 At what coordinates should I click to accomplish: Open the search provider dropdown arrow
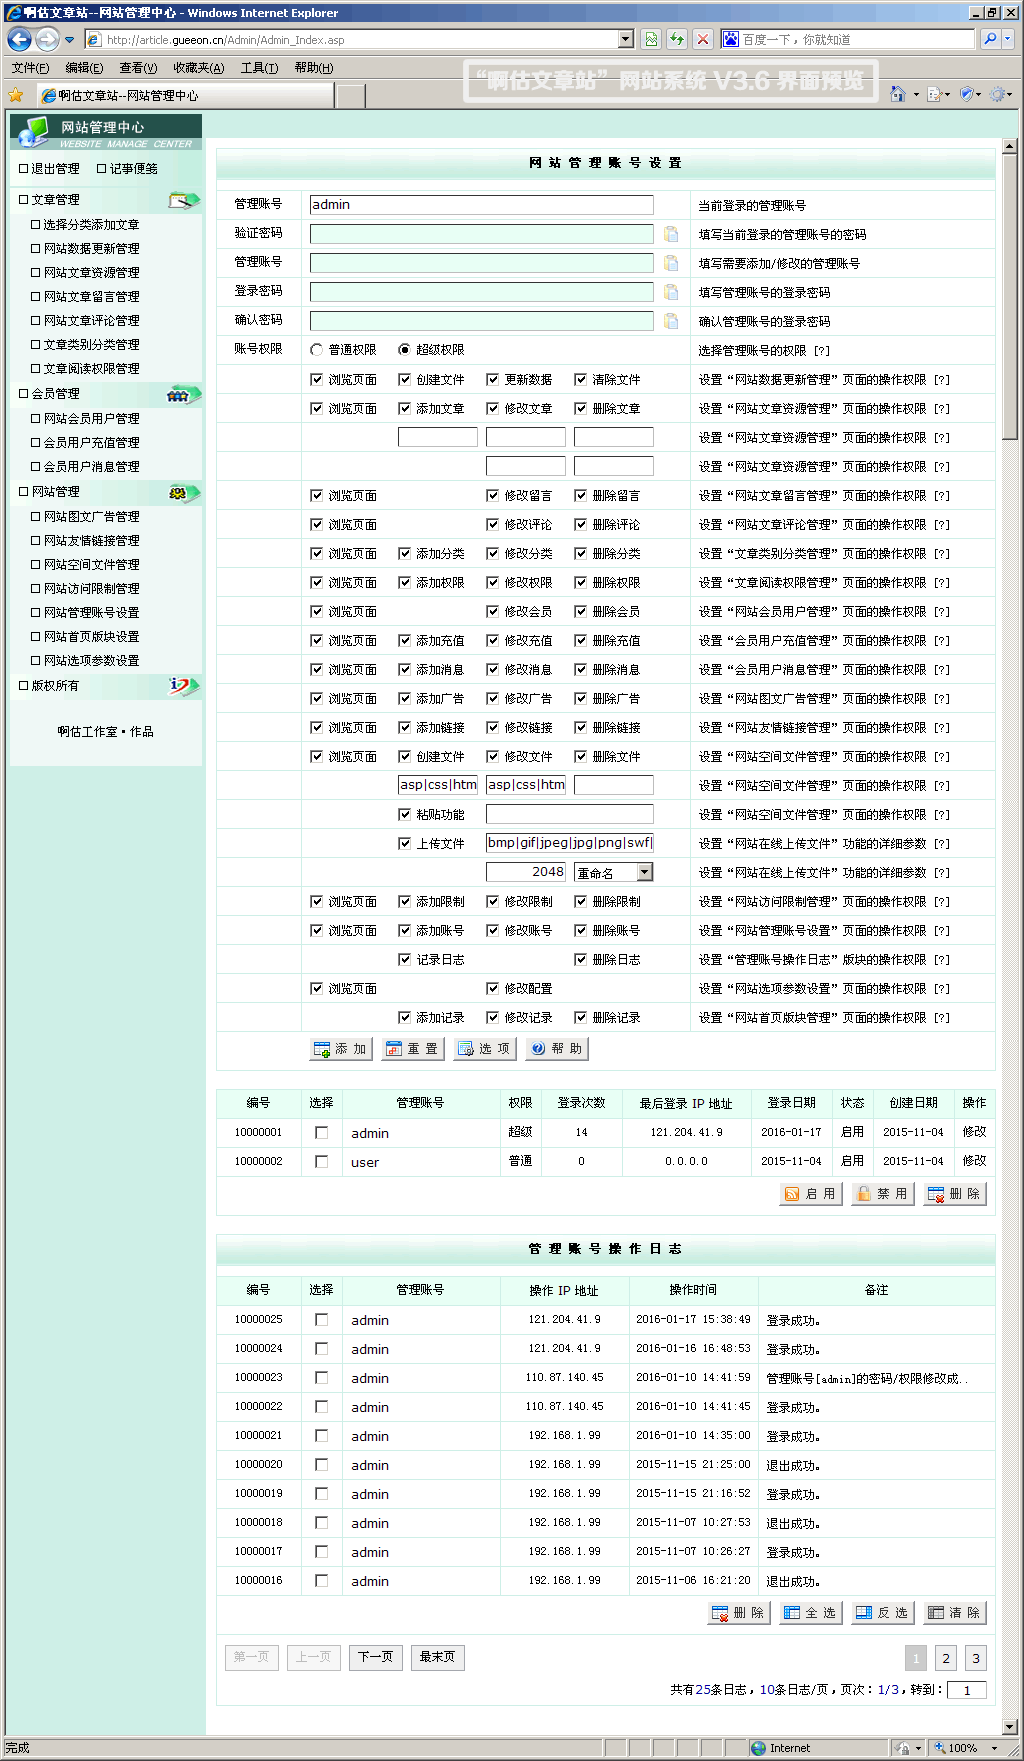click(1007, 39)
